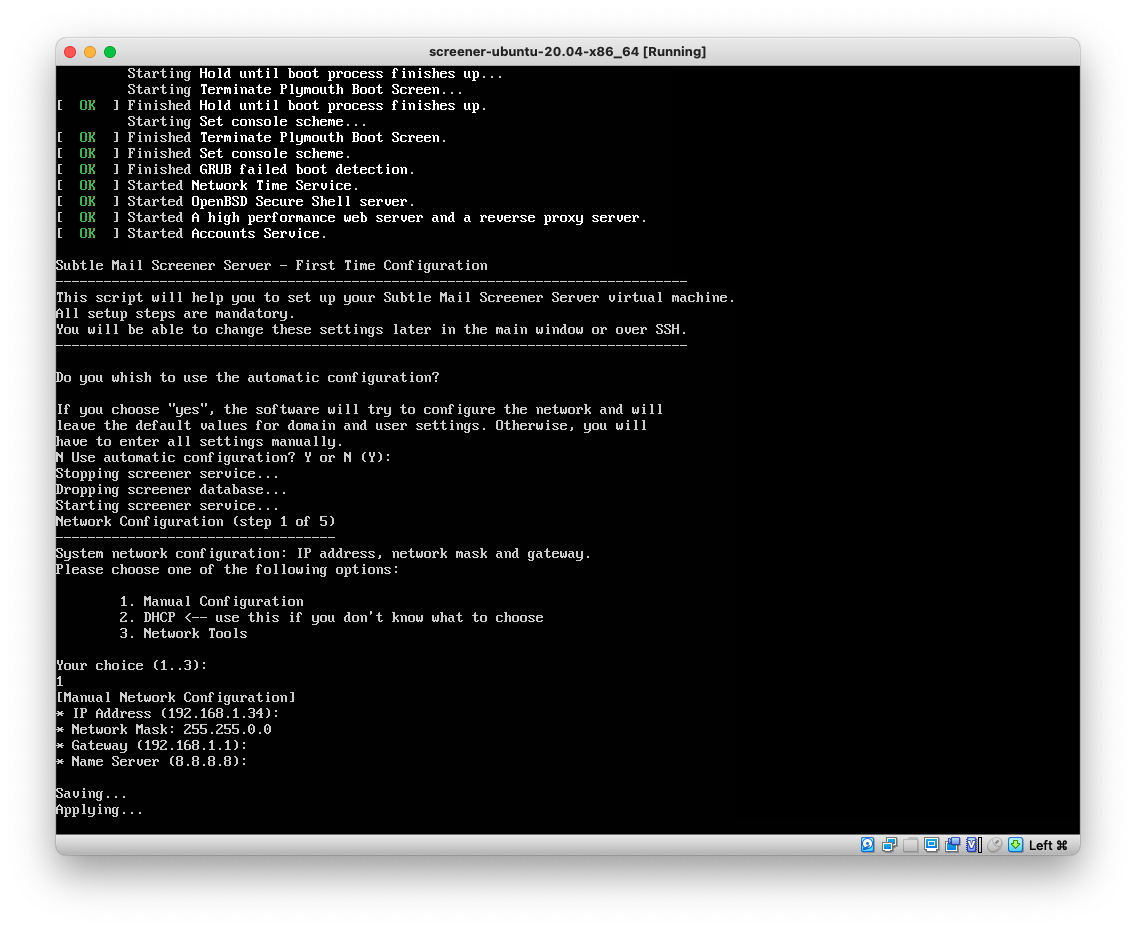Click the DHCP option line in terminal

pos(330,617)
